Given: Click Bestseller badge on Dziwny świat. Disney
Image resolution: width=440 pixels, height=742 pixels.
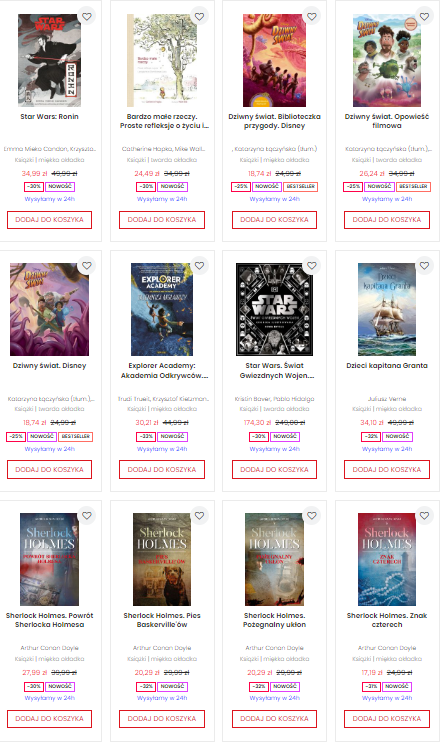Looking at the screenshot, I should [76, 436].
